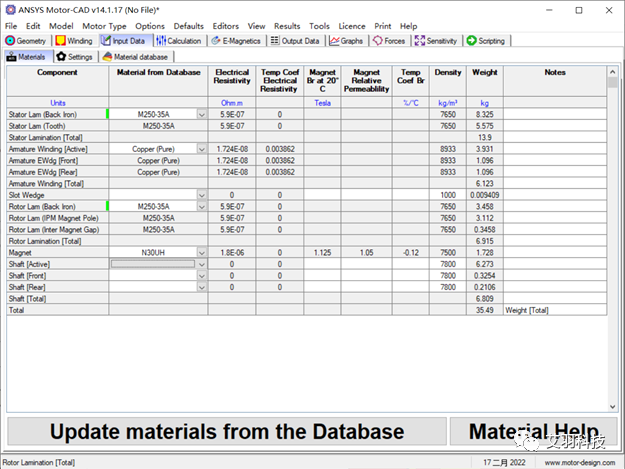Click the Stator Lam (Tooth) row label
The image size is (625, 469).
37,126
